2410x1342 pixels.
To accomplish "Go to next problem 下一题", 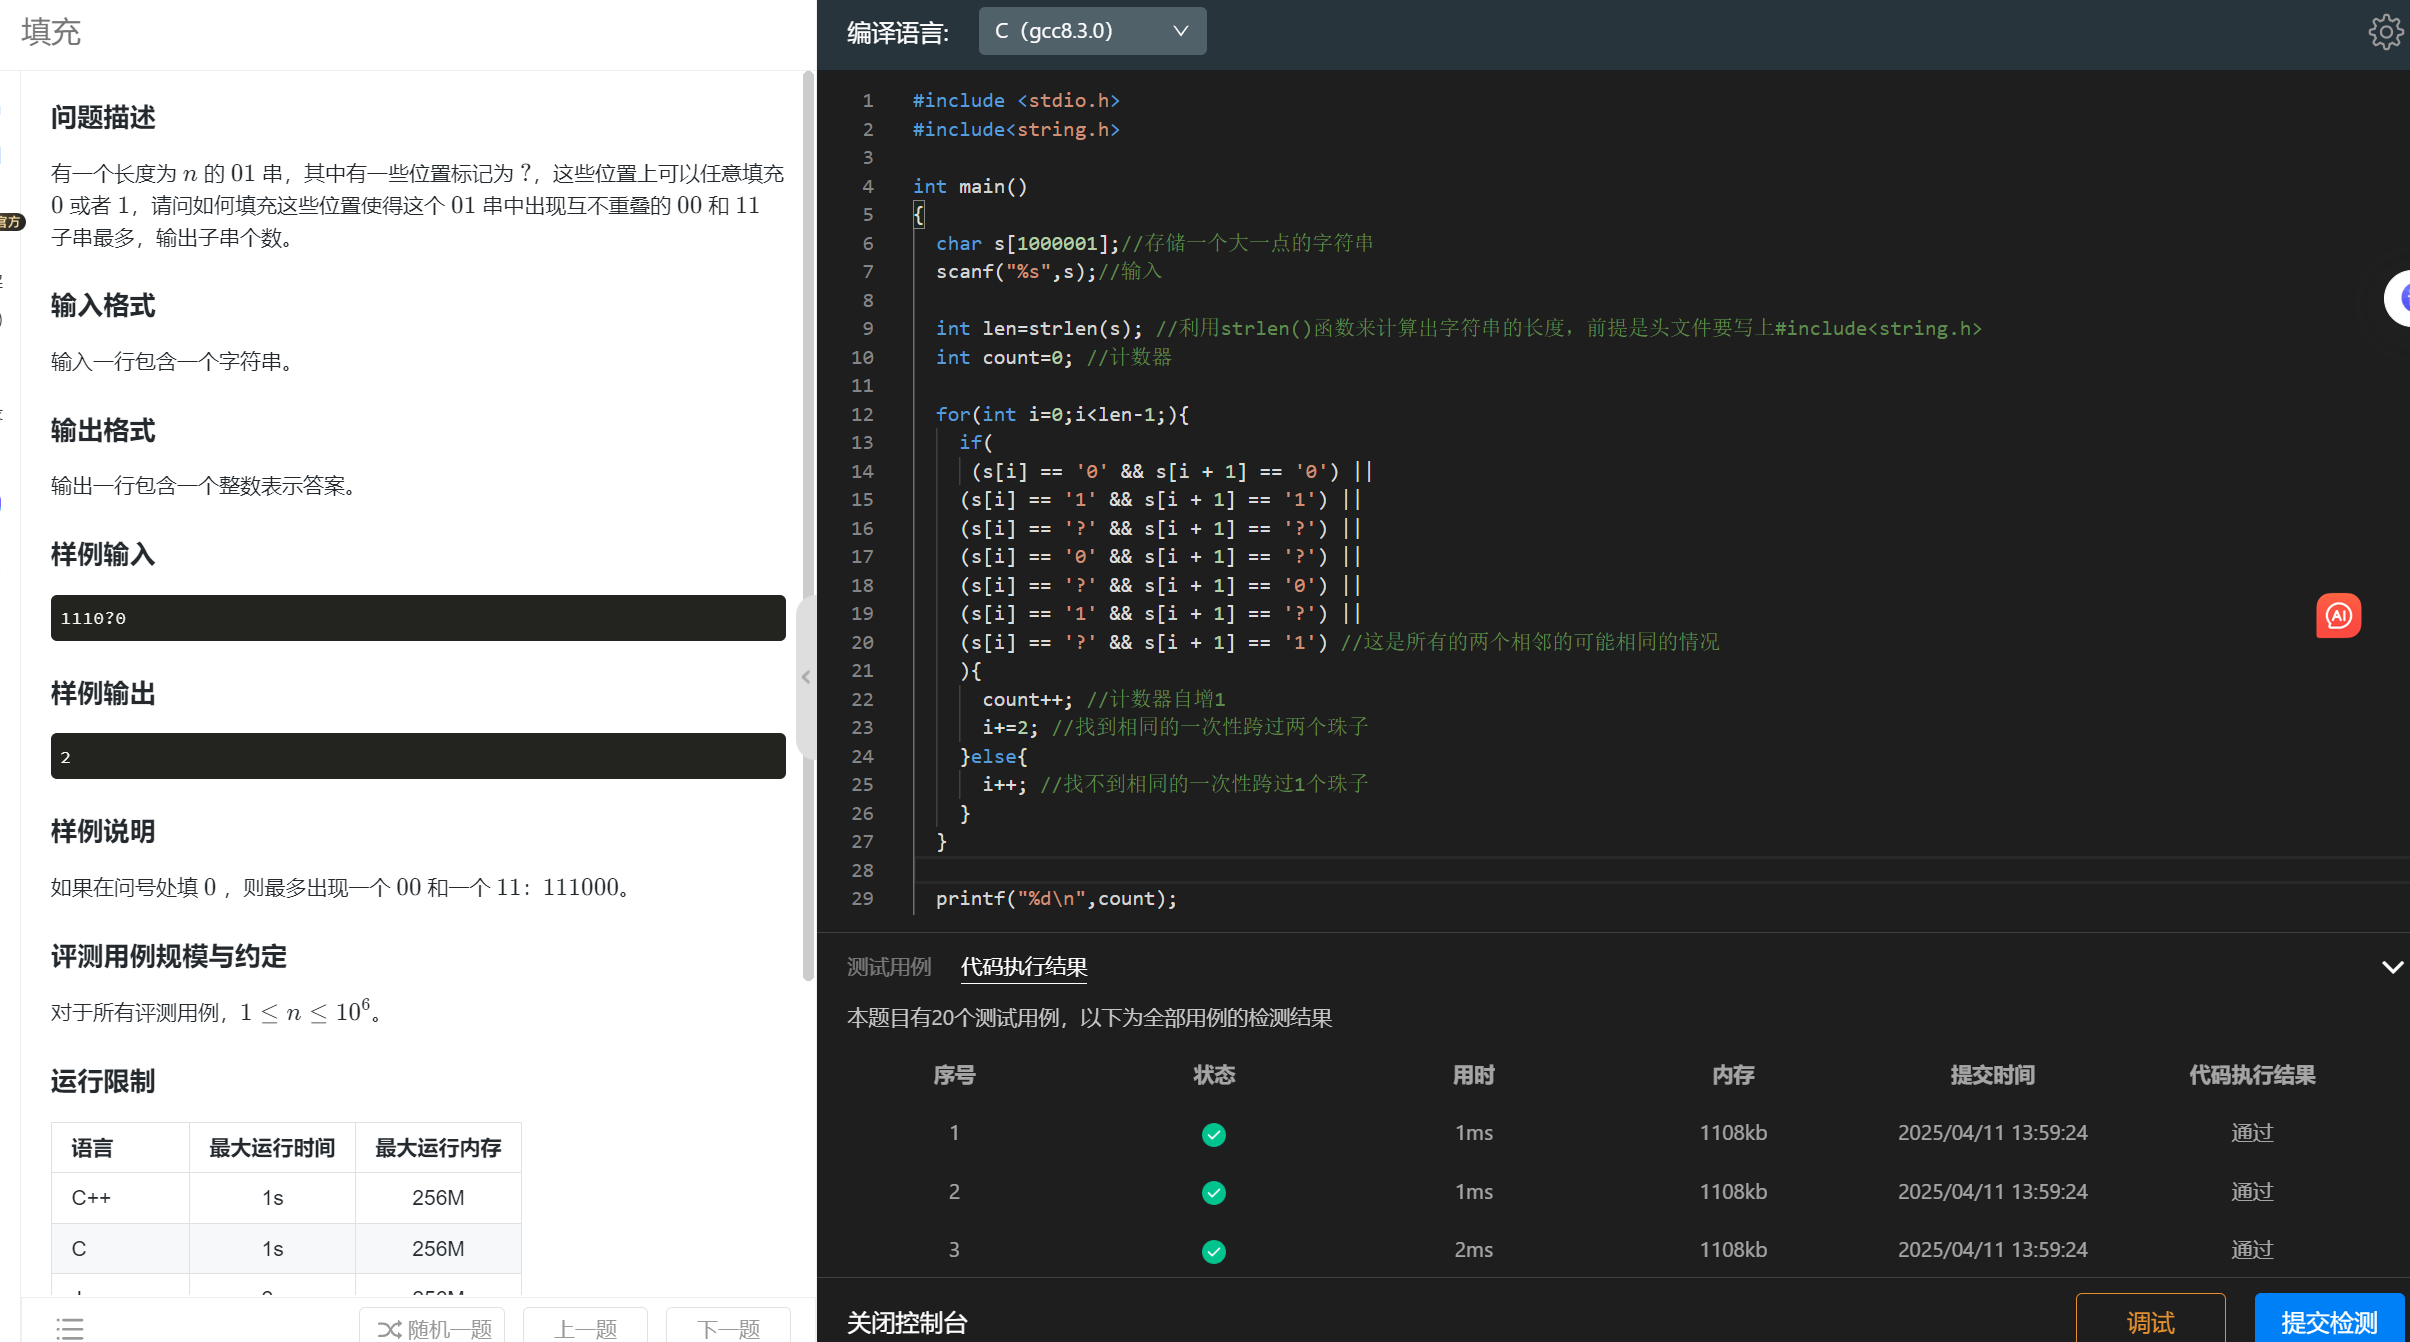I will [x=728, y=1329].
